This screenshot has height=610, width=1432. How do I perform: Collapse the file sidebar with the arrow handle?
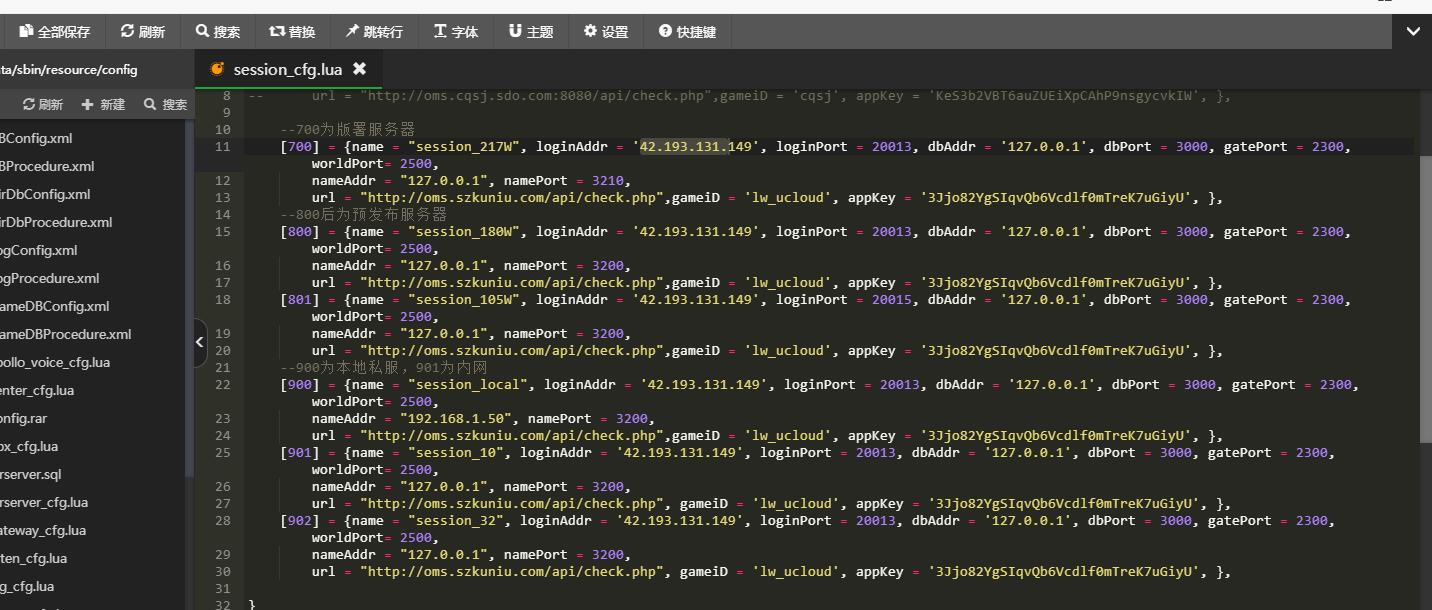[199, 342]
